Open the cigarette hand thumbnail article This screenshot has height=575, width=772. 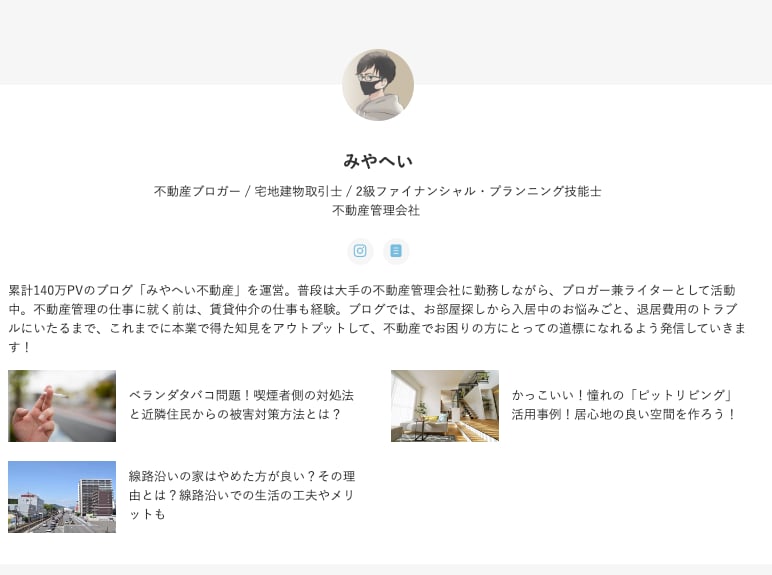62,406
